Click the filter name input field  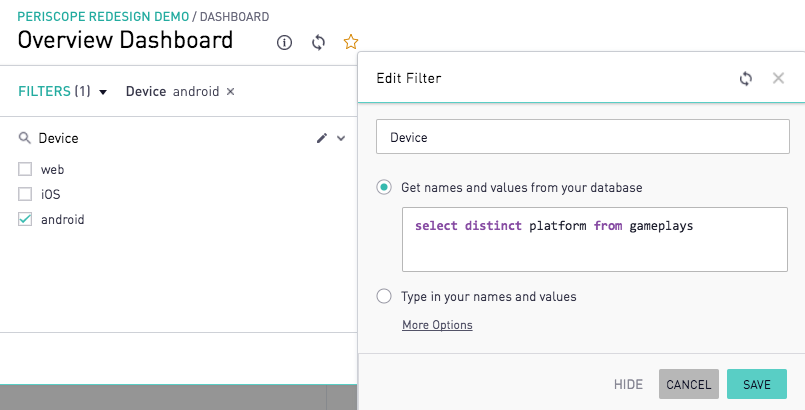pyautogui.click(x=583, y=136)
